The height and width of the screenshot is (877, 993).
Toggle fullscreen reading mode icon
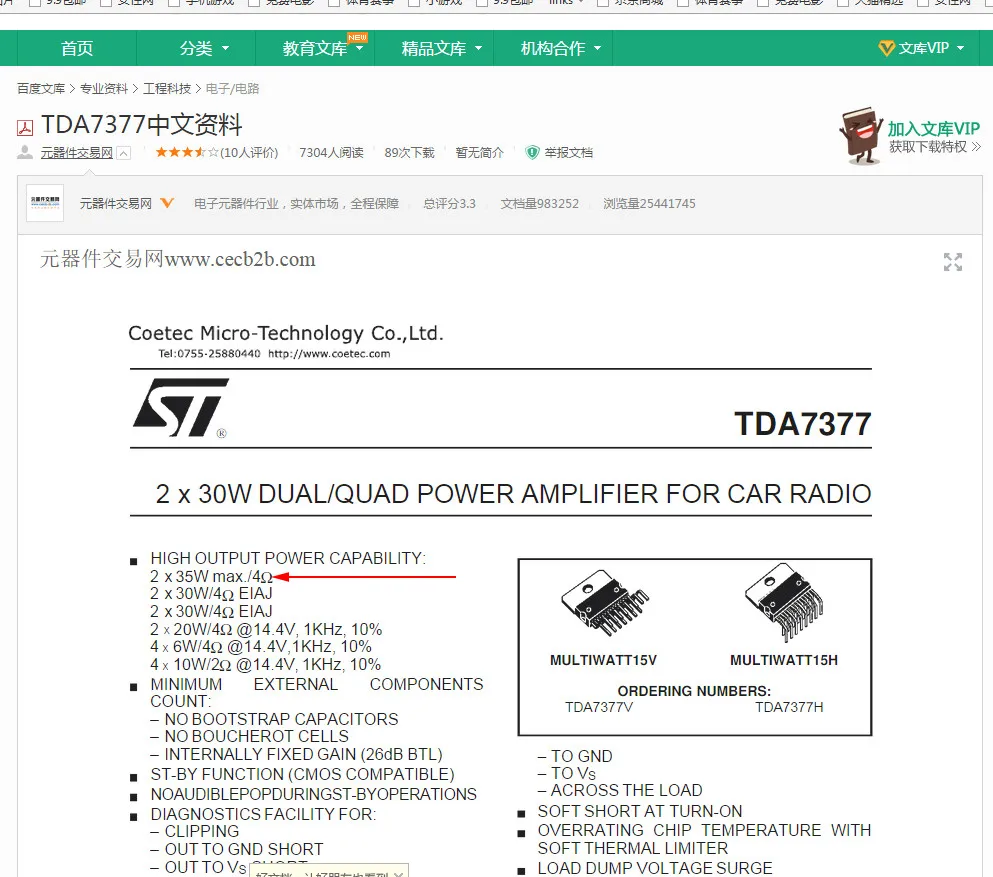tap(952, 262)
